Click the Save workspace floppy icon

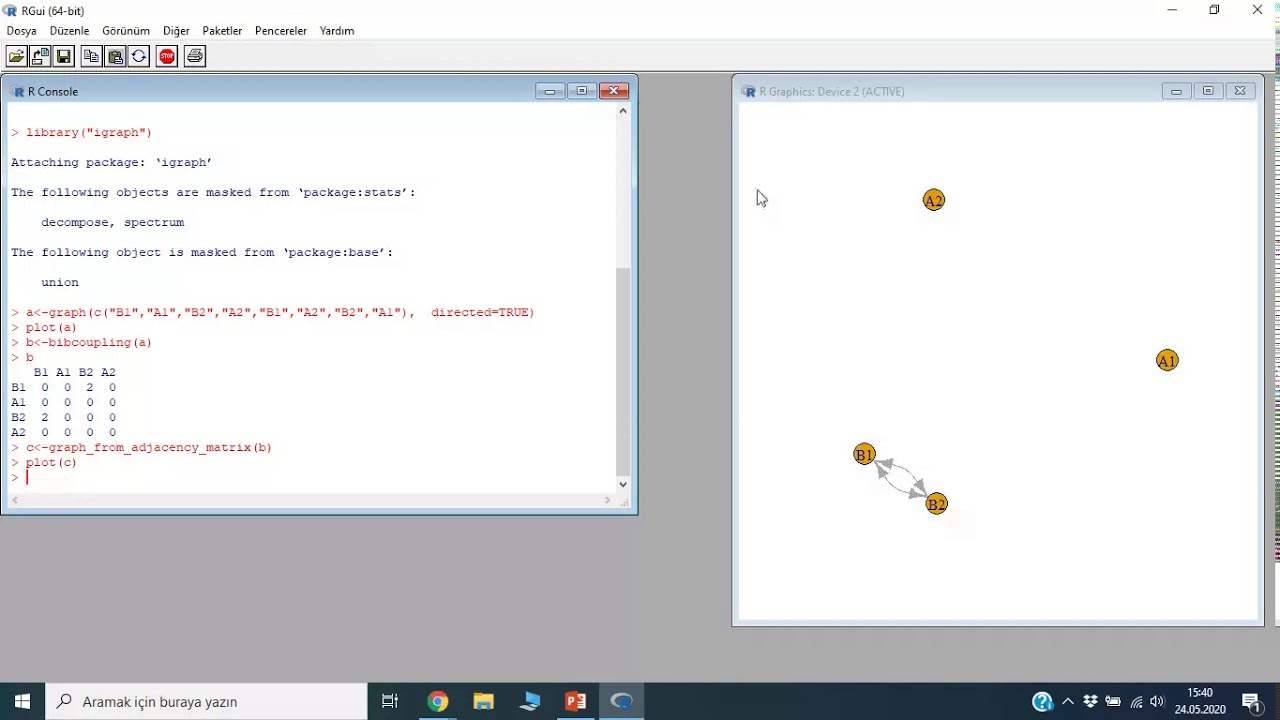point(64,57)
